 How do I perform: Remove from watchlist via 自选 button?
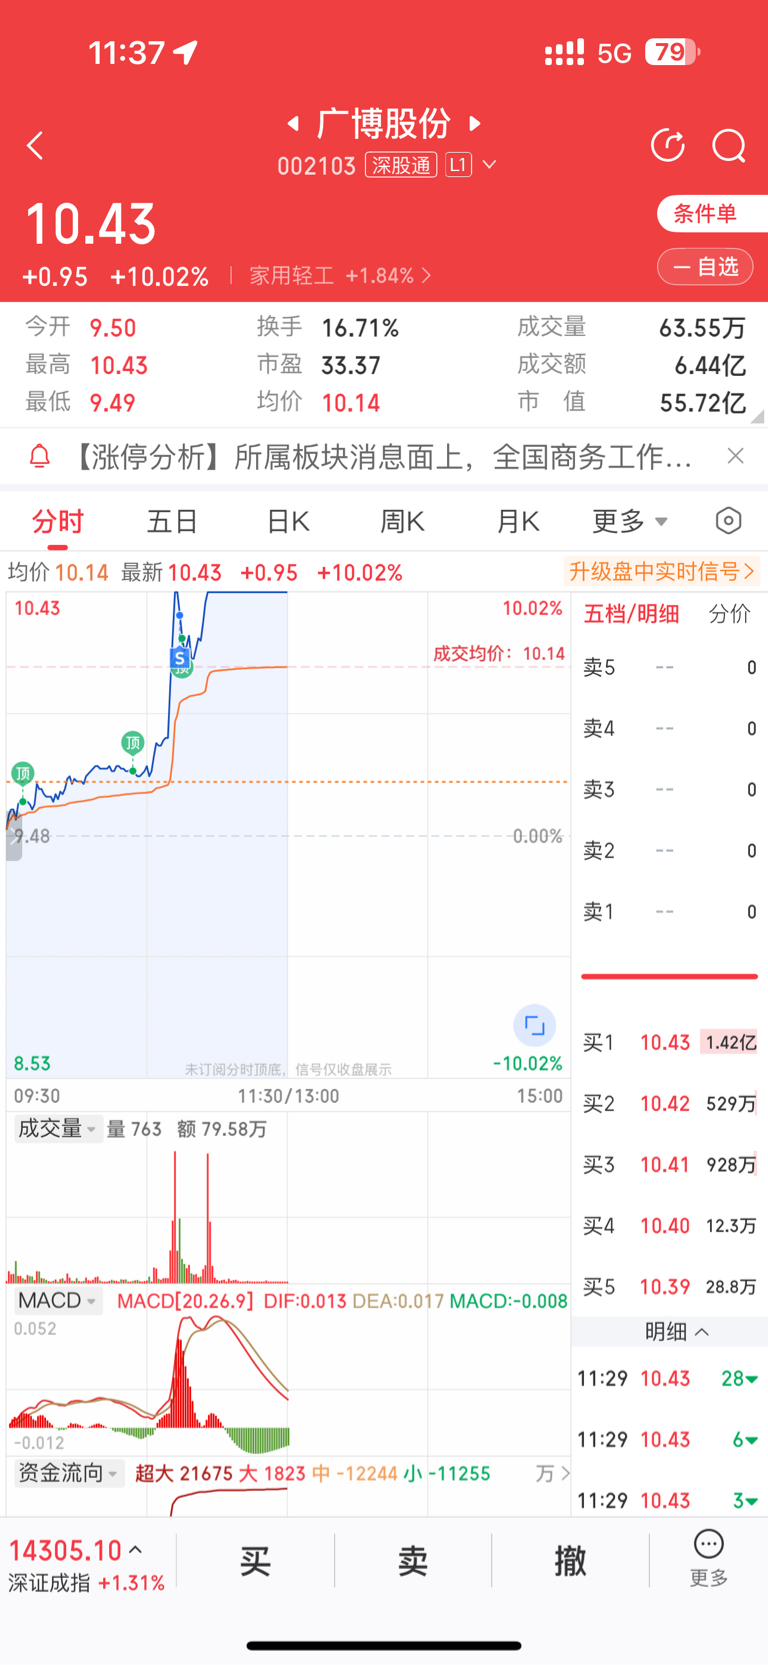(705, 267)
